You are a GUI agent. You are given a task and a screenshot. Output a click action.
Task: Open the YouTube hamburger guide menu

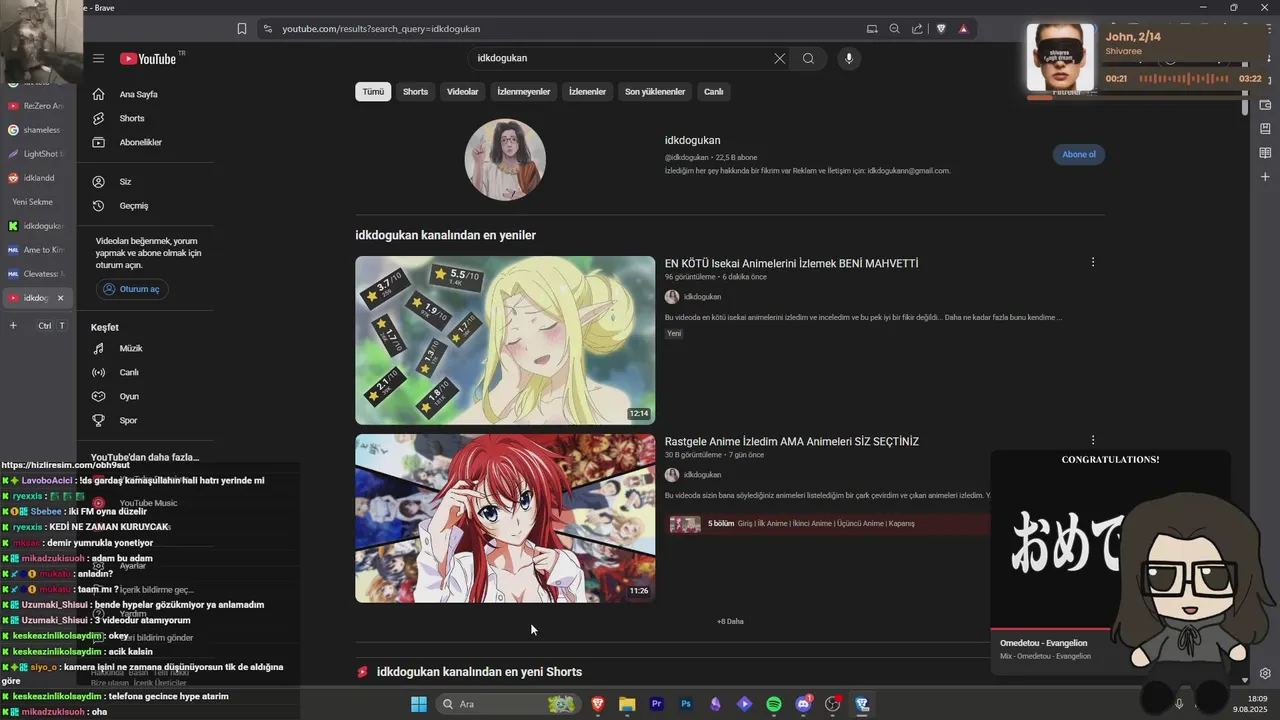[98, 58]
